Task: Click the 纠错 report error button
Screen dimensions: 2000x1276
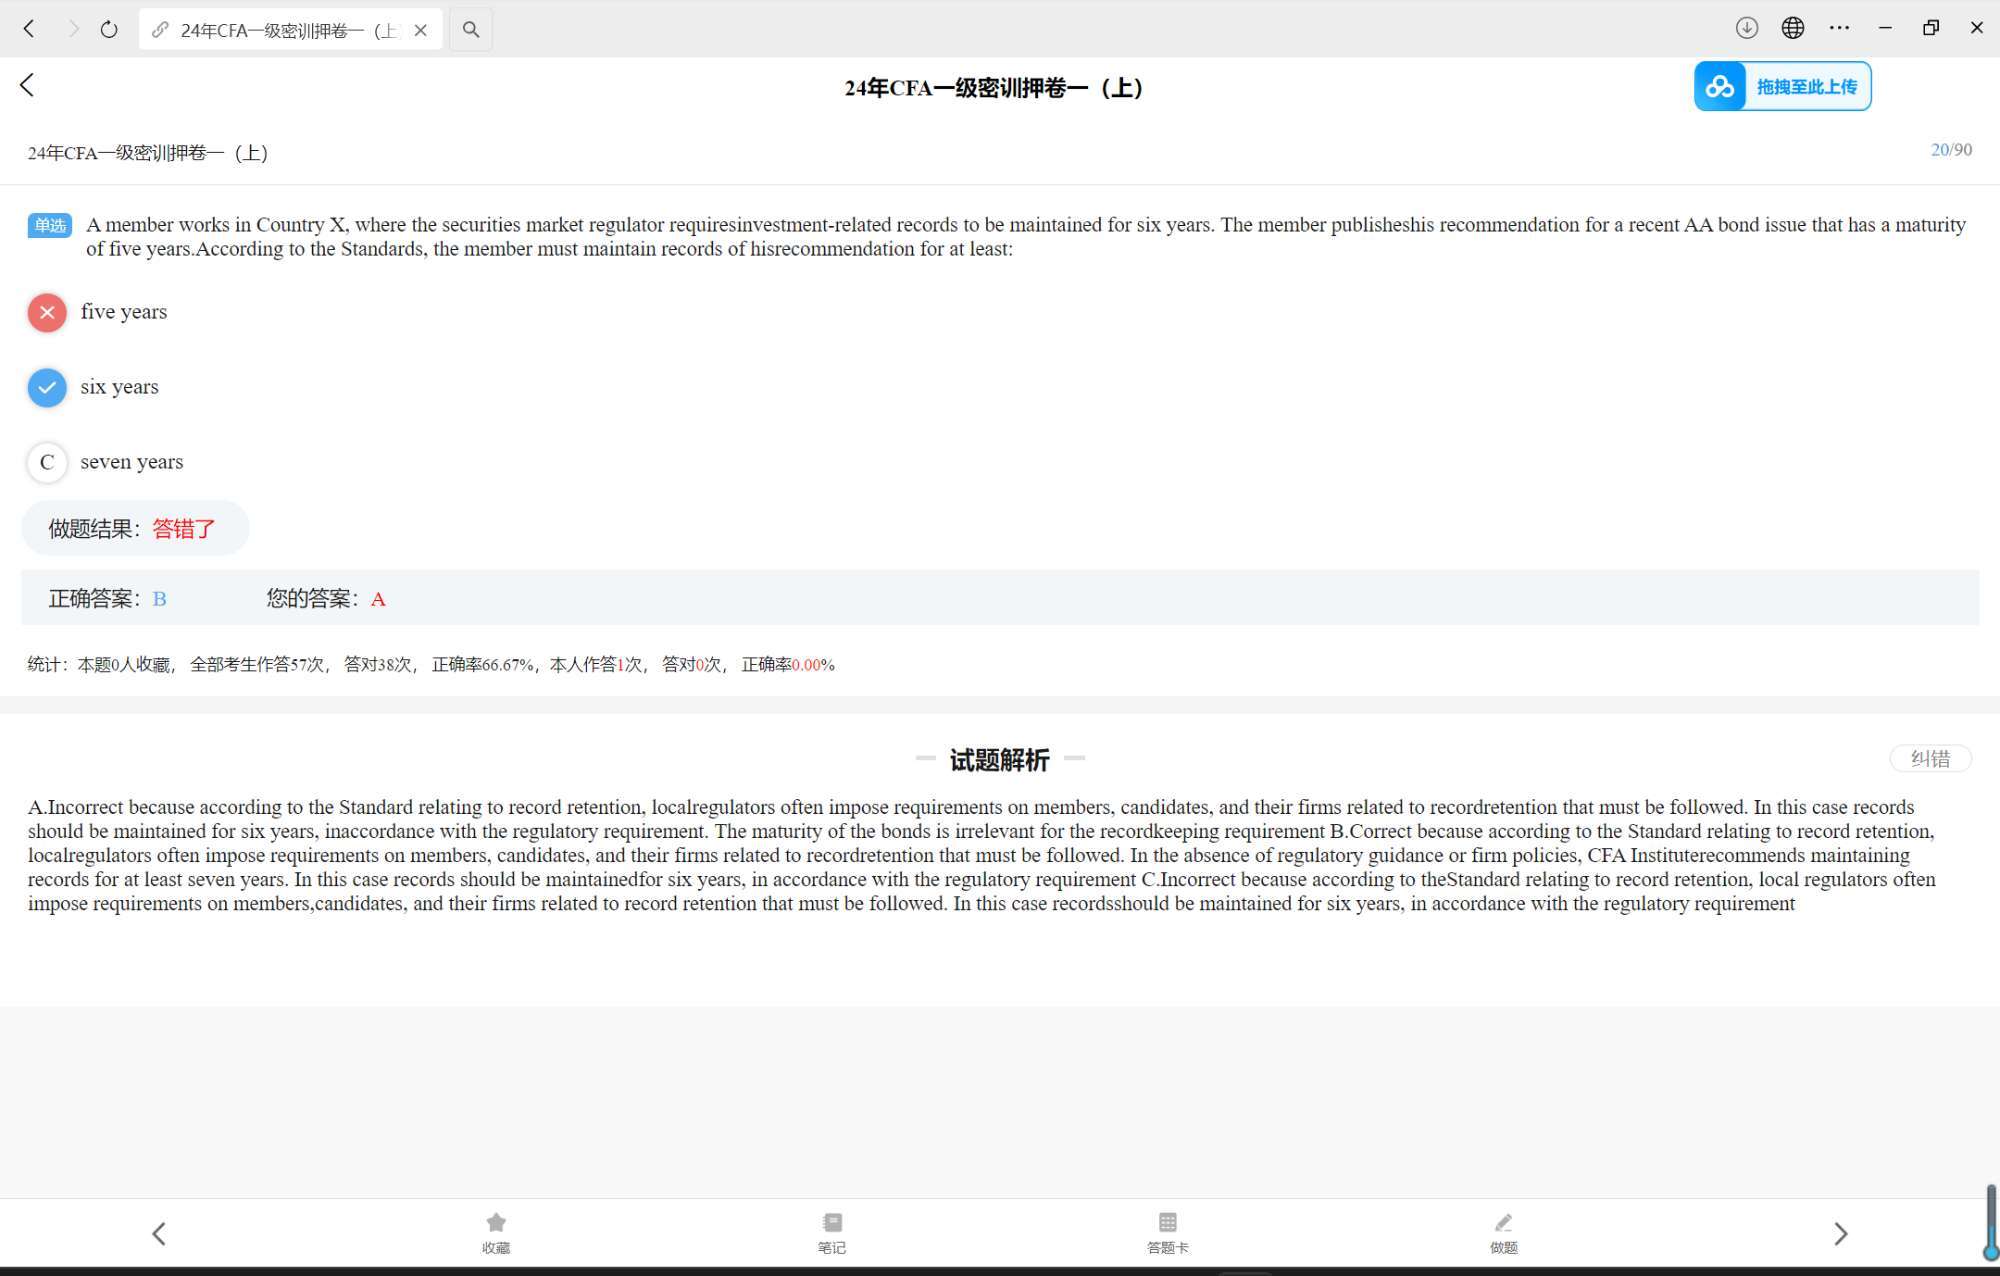Action: (x=1930, y=759)
